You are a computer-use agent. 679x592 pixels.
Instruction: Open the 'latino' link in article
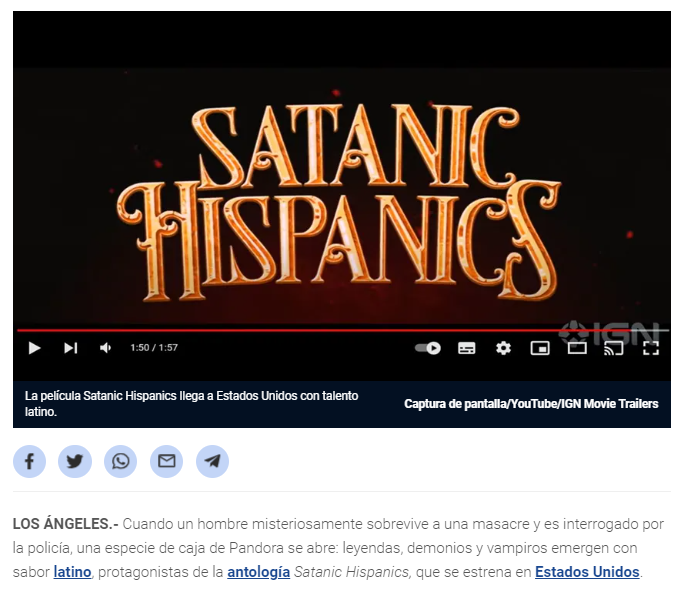click(72, 572)
